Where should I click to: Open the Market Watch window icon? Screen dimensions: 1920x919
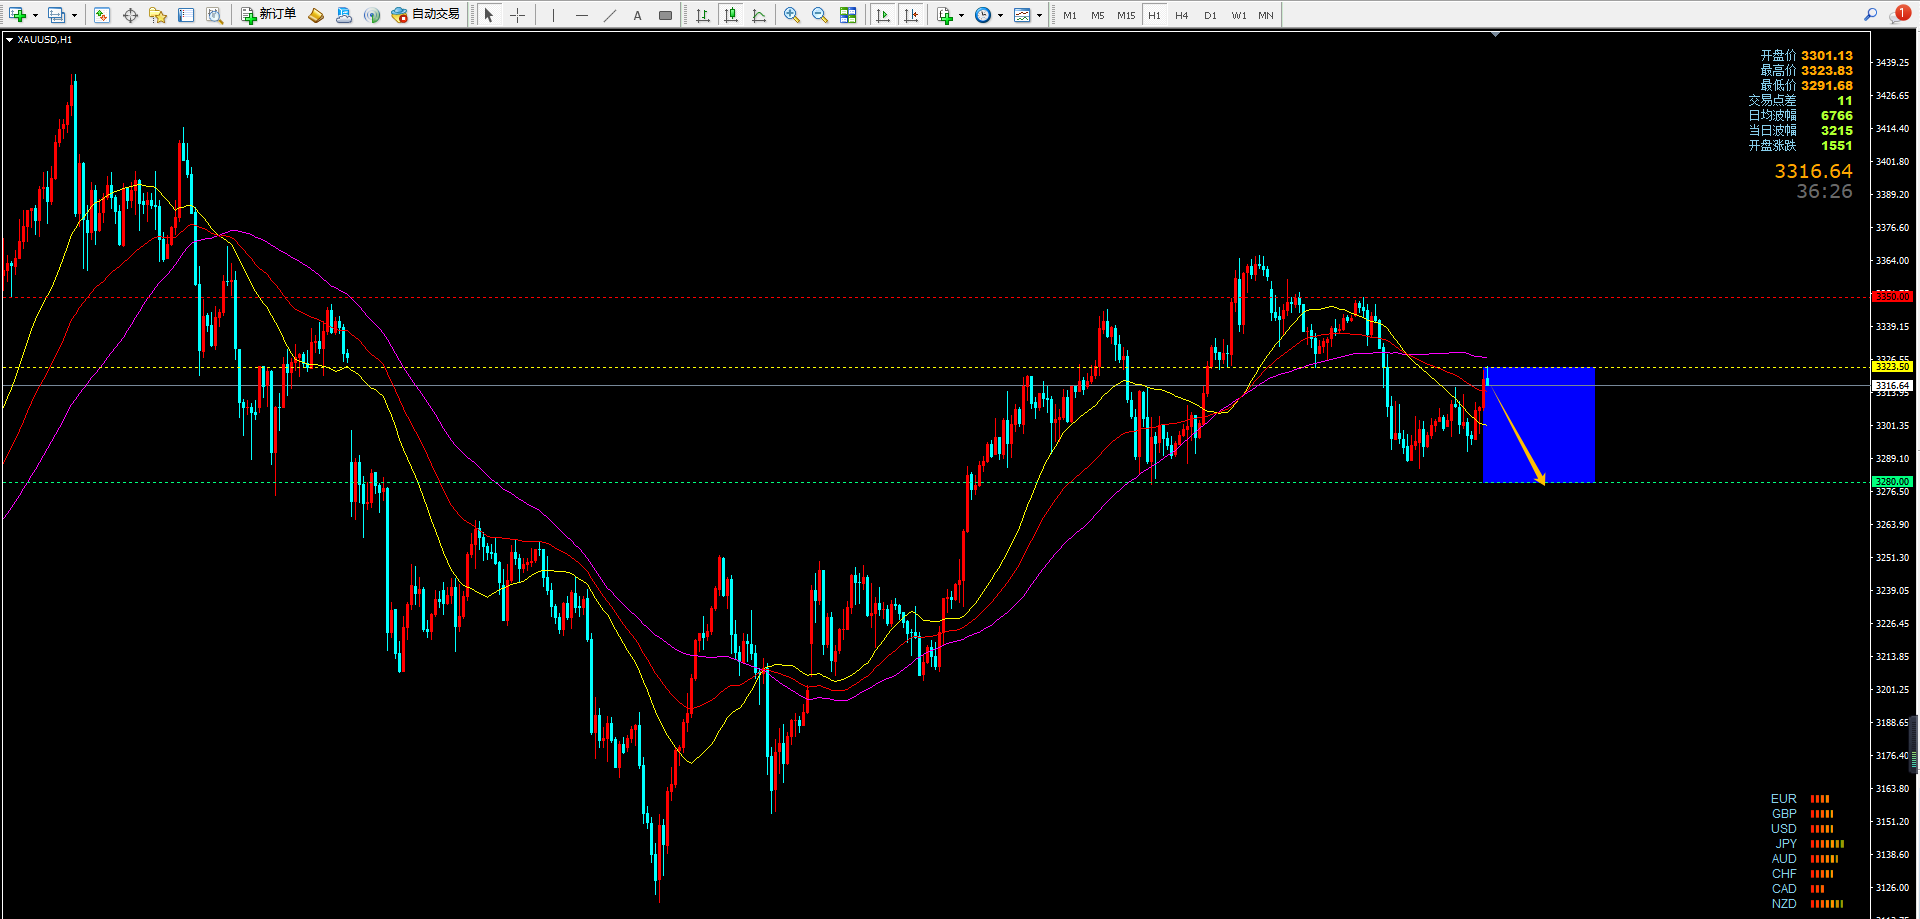102,15
